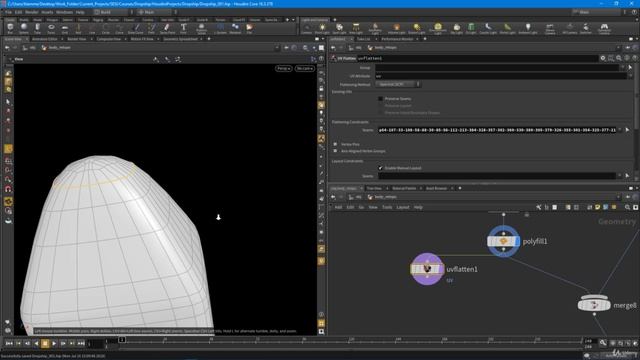Toggle the Vertex Pins checkbox
This screenshot has height=360, width=640.
(335, 144)
